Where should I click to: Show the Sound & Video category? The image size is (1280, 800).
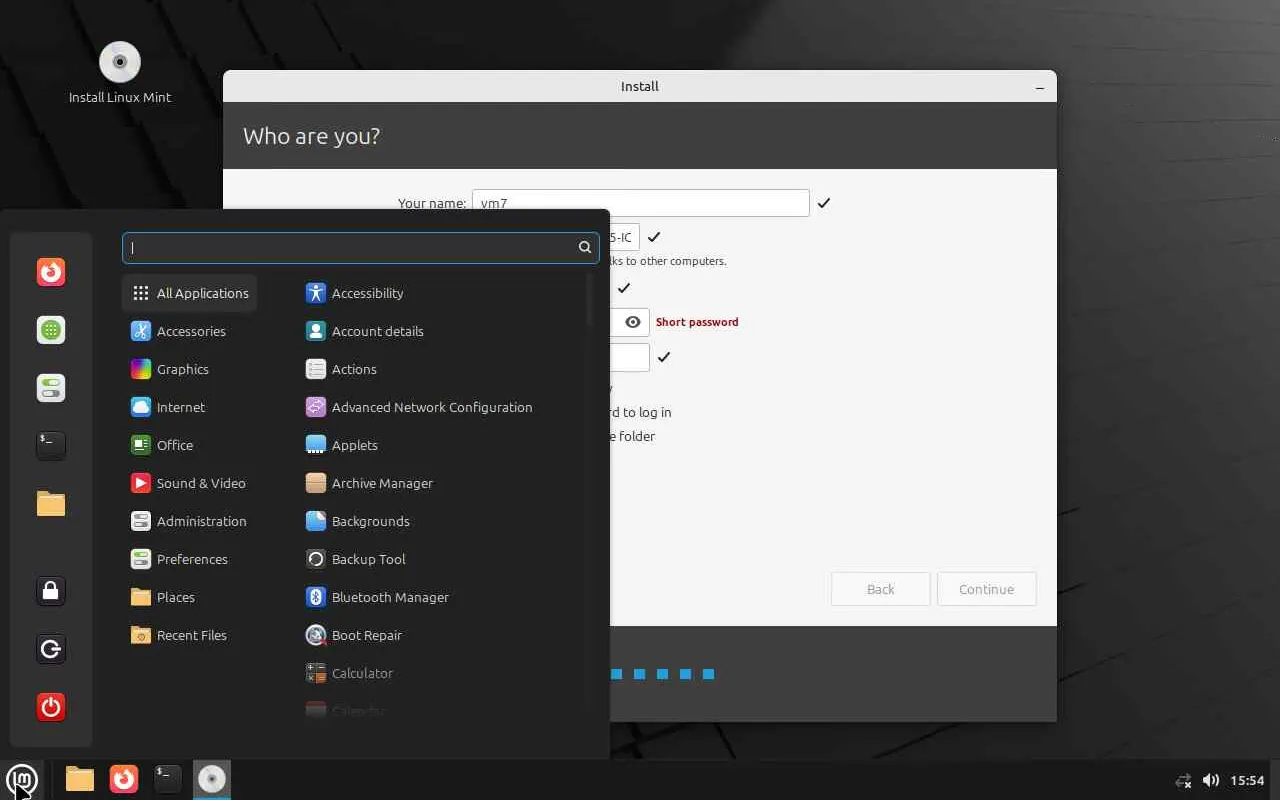[x=190, y=483]
